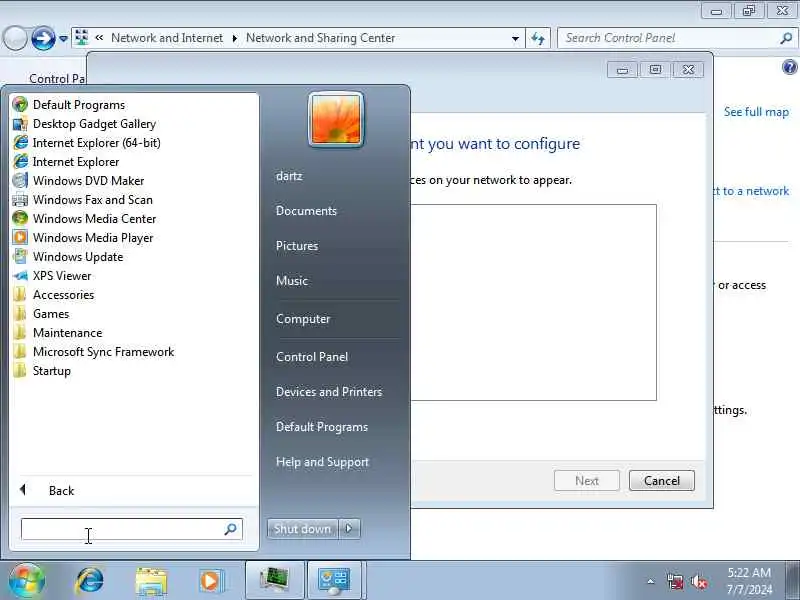The image size is (800, 600).
Task: Click Network and Sharing Center breadcrumb
Action: [320, 38]
